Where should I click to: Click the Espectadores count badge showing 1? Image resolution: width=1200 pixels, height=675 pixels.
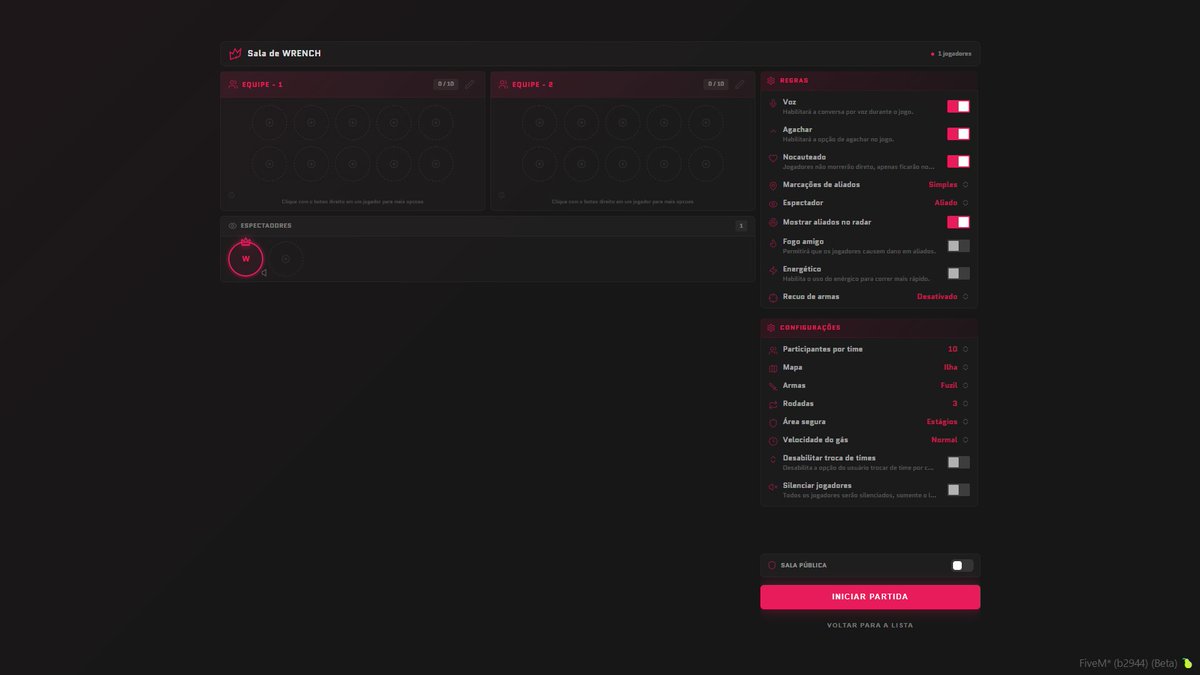[741, 226]
